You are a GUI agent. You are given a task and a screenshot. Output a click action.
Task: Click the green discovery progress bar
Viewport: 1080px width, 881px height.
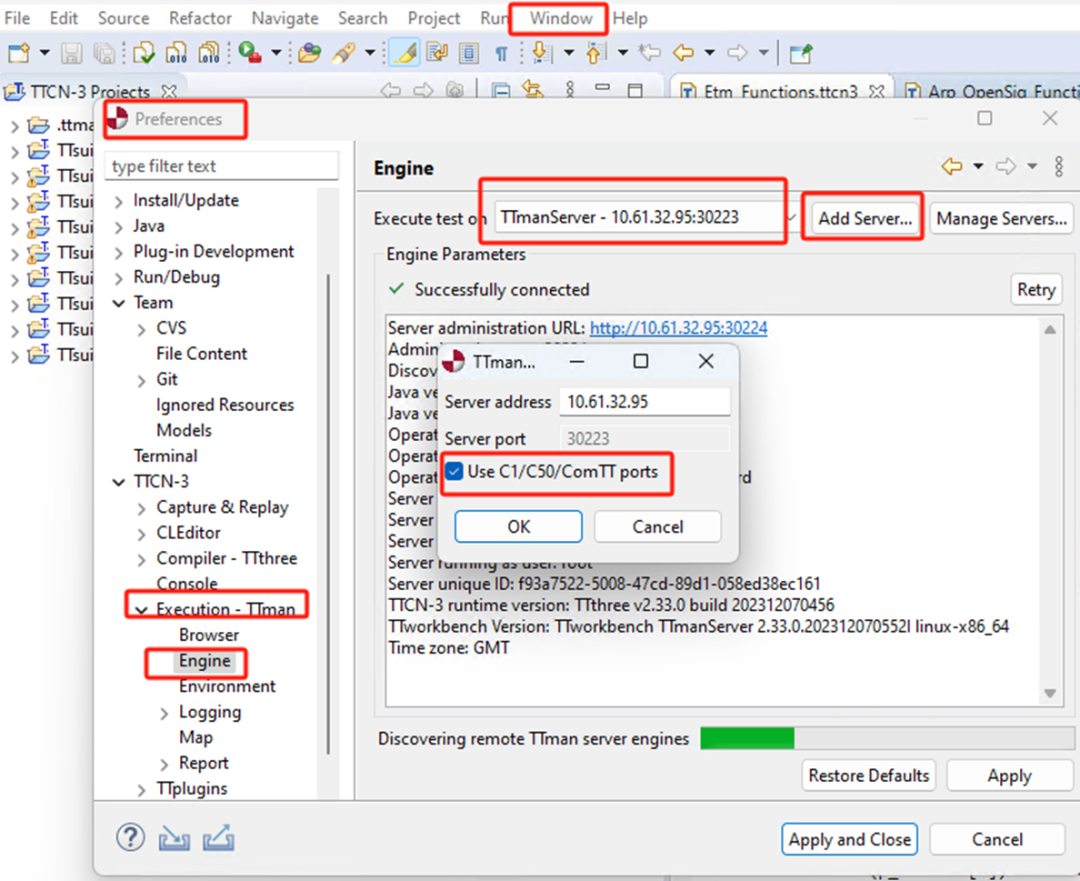coord(747,739)
